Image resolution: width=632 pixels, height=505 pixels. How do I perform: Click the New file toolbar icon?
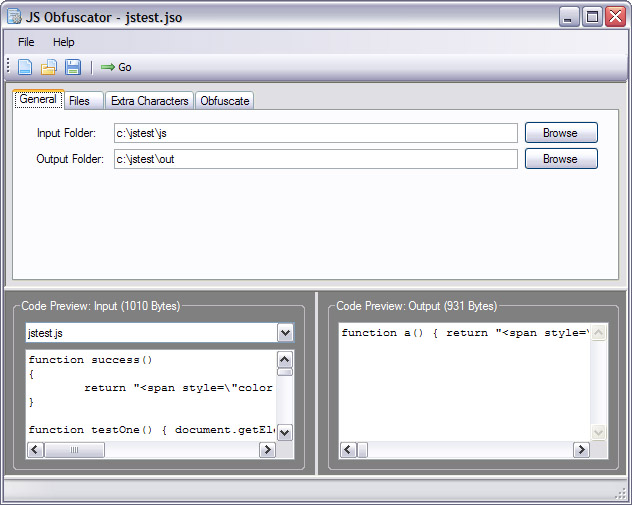(25, 67)
